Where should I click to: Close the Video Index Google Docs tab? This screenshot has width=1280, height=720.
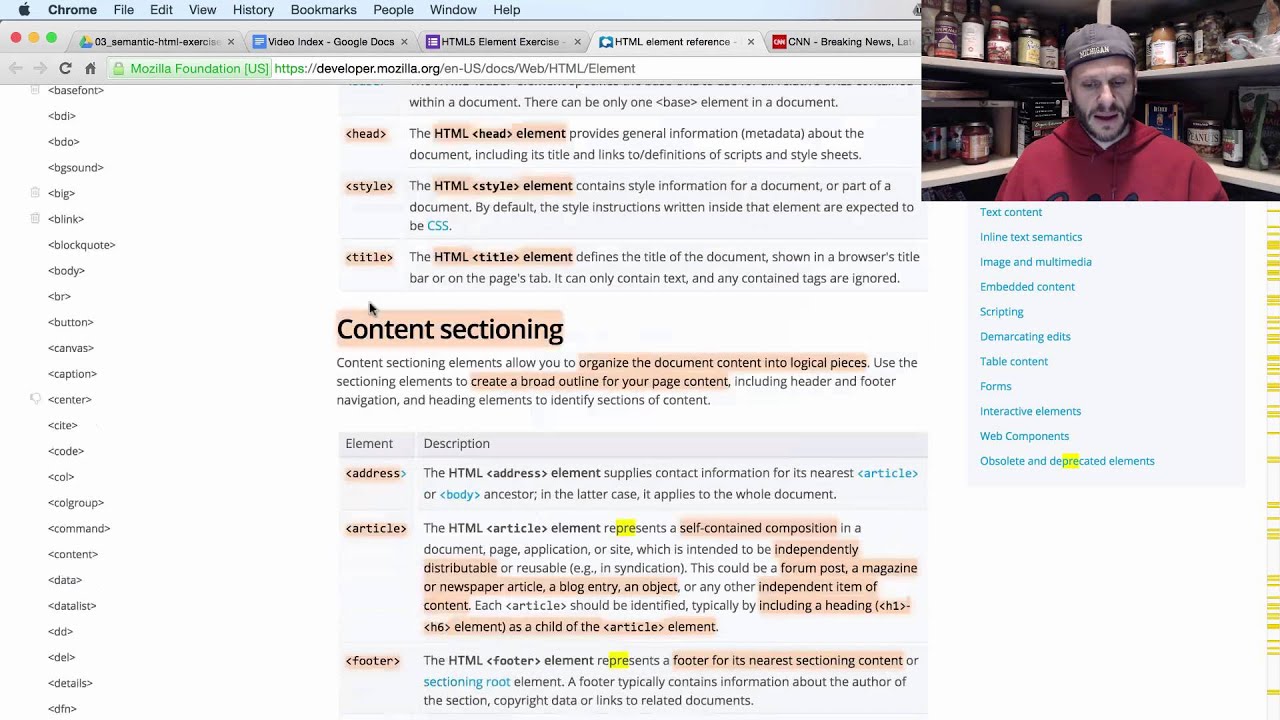click(404, 42)
